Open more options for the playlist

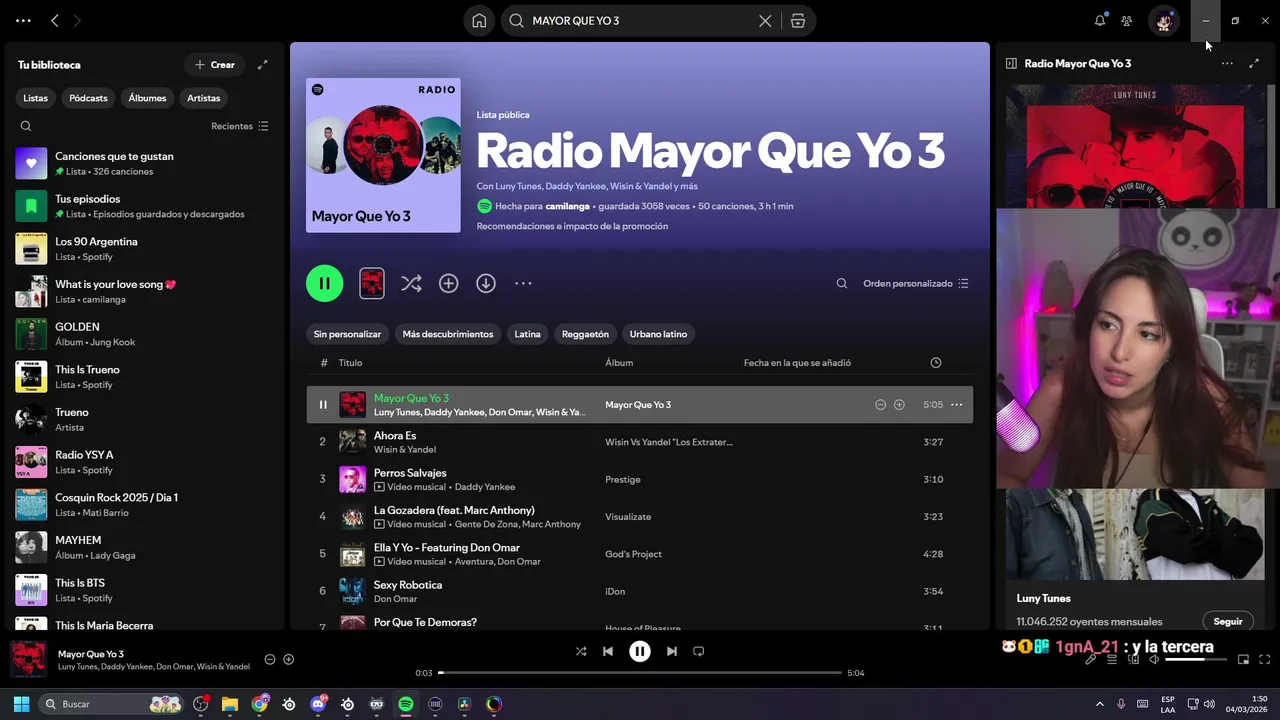523,283
